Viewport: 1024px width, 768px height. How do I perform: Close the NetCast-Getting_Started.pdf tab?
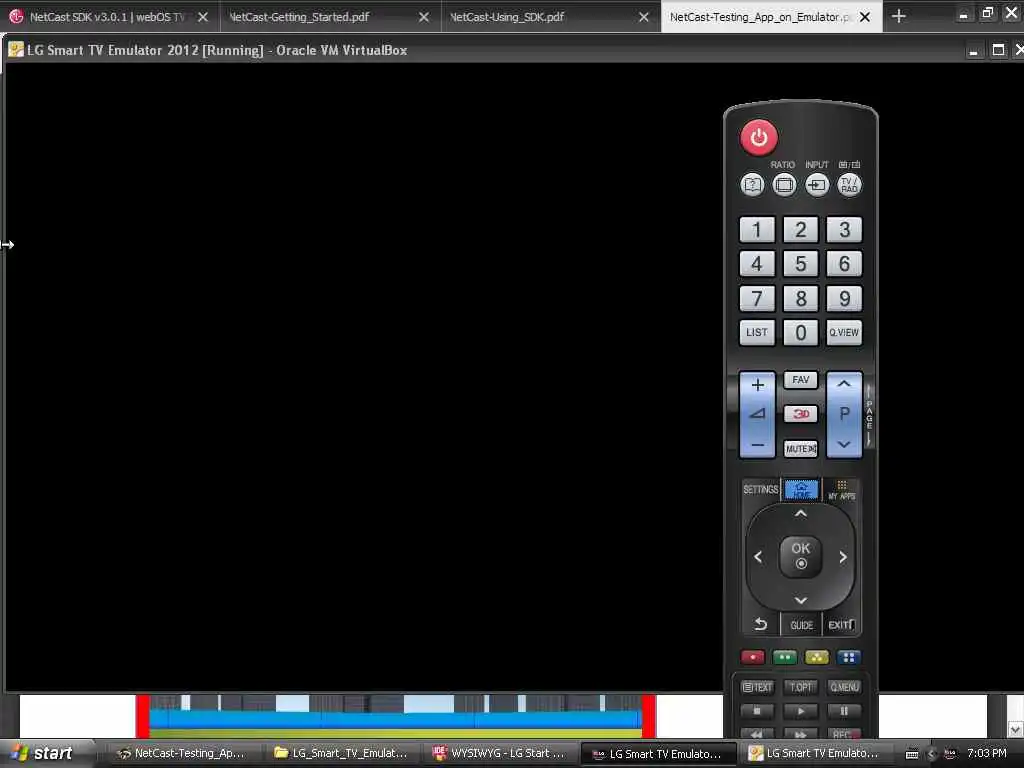[x=424, y=17]
